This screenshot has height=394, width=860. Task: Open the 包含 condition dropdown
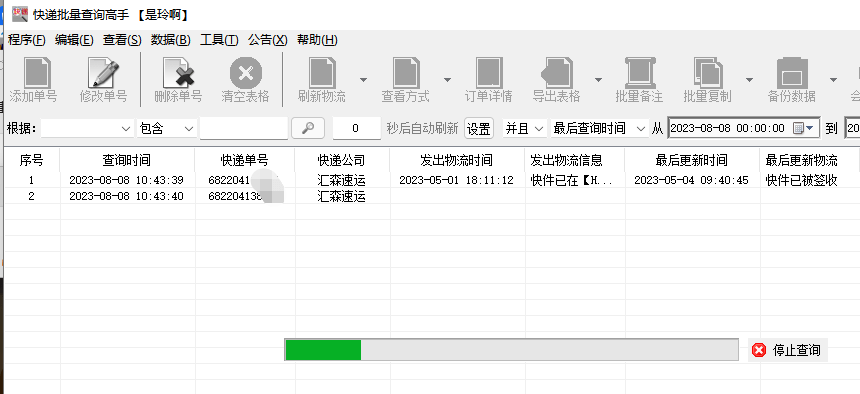pos(167,128)
